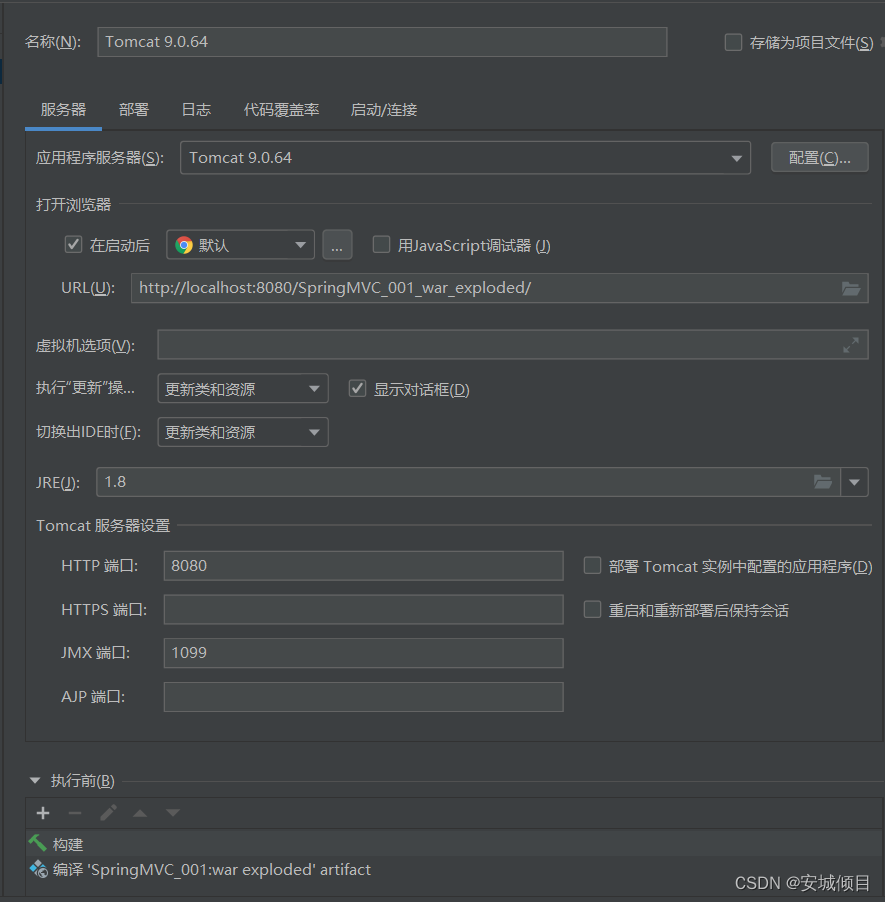Switch to 日志 tab

(x=196, y=110)
